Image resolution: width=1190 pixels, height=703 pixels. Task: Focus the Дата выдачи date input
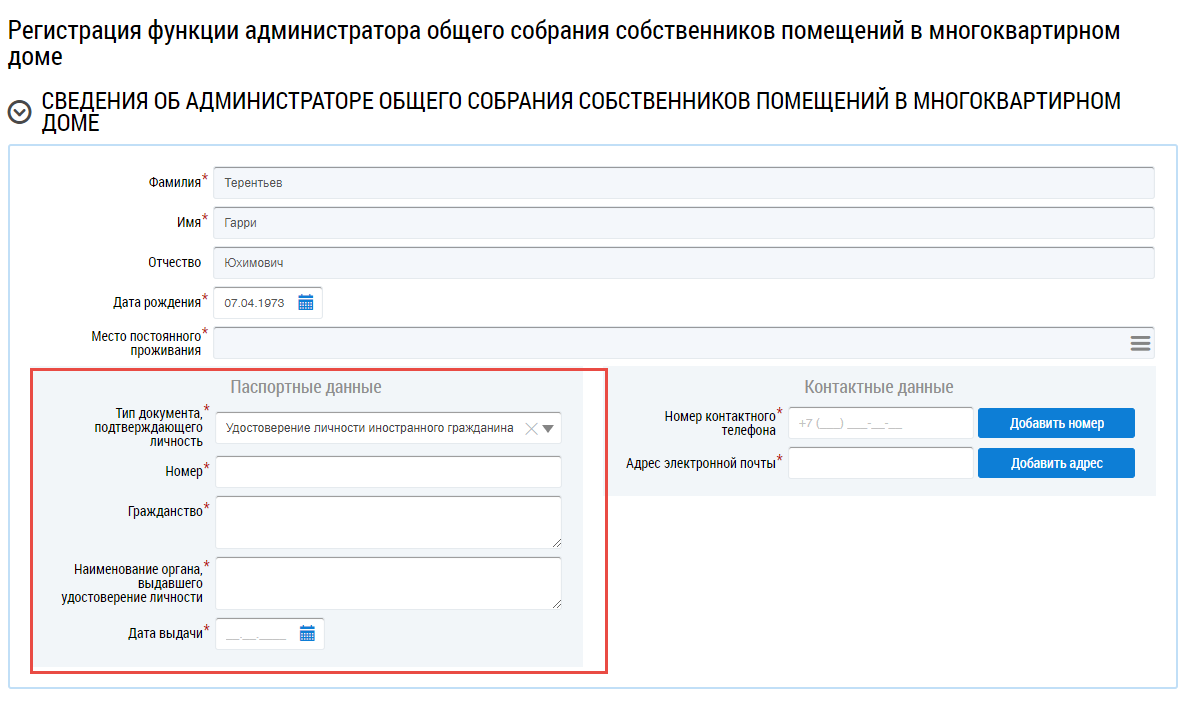[256, 634]
